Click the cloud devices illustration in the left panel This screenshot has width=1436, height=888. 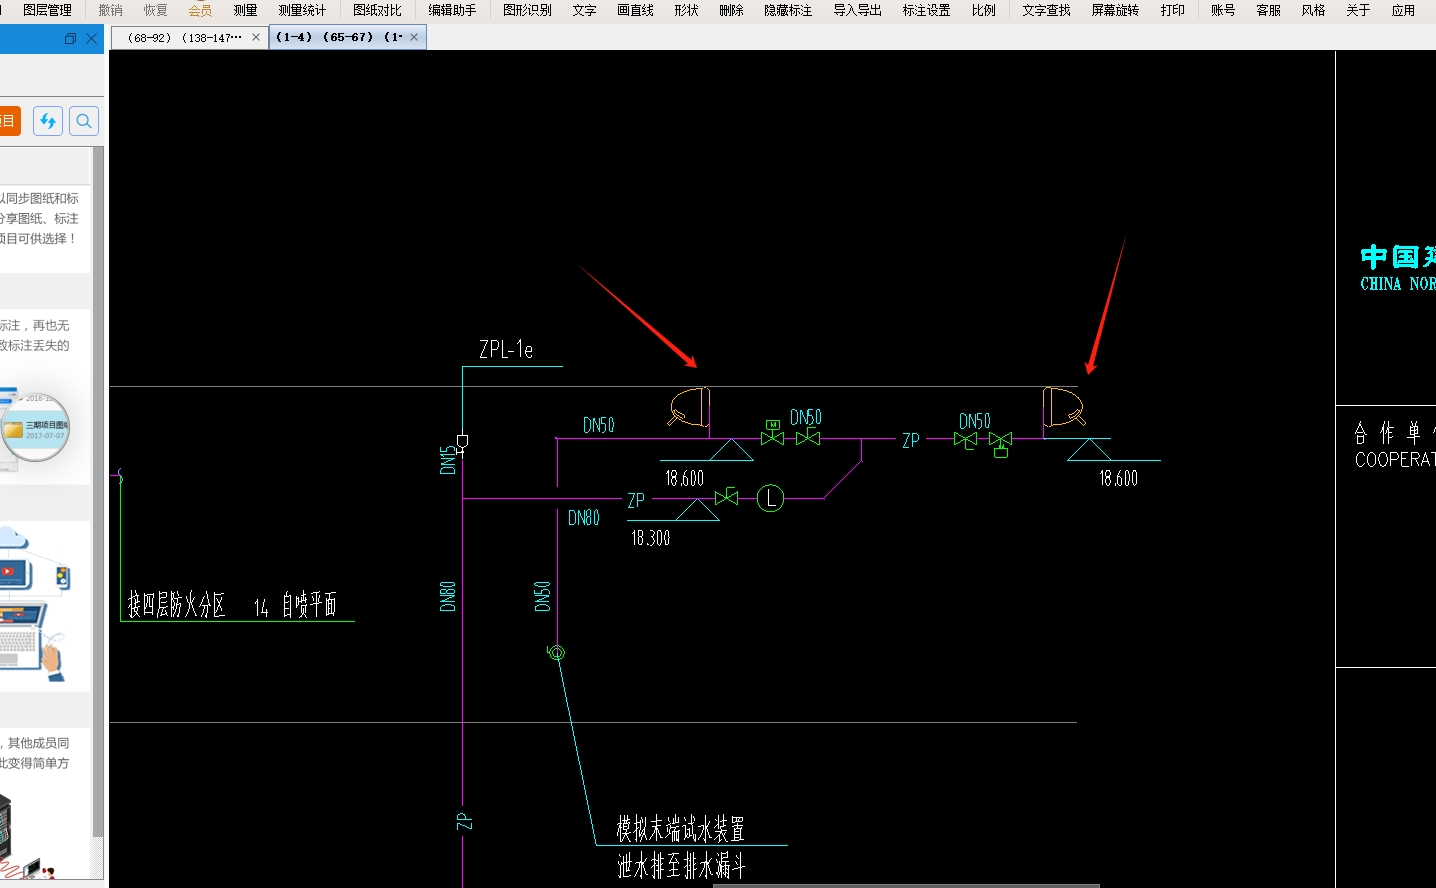point(35,605)
